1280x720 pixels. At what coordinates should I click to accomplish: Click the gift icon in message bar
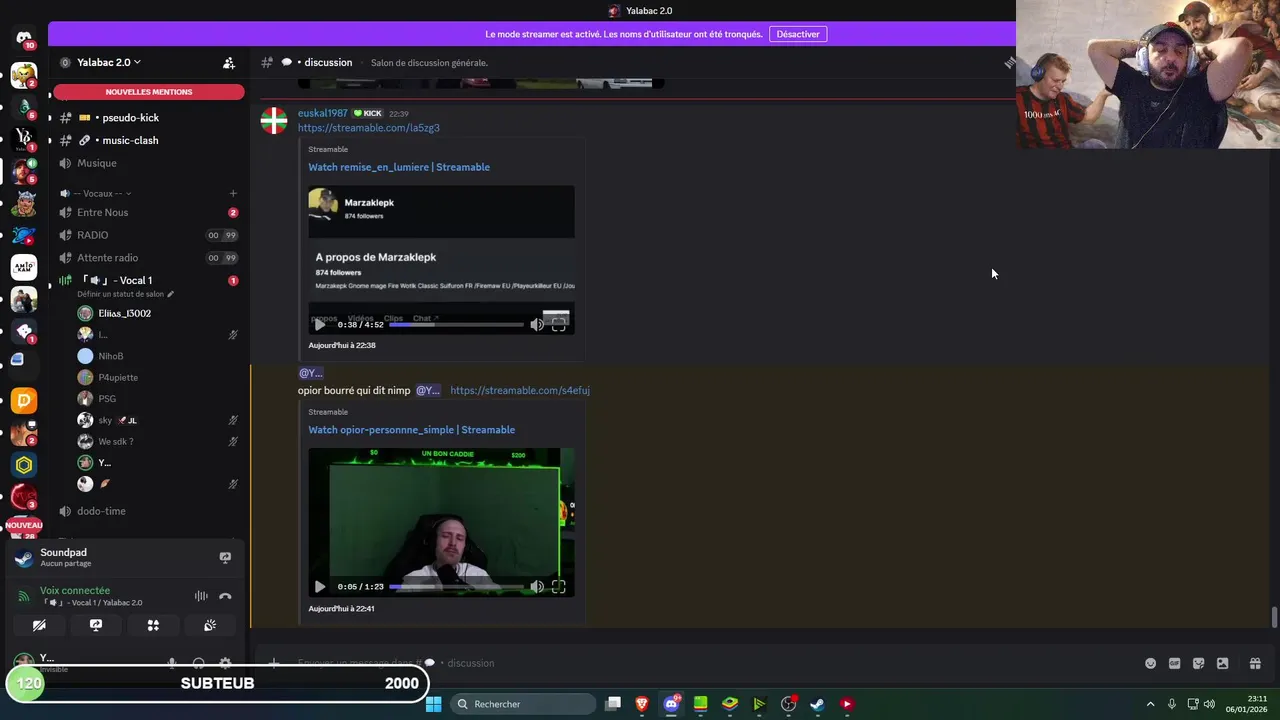(x=1255, y=663)
